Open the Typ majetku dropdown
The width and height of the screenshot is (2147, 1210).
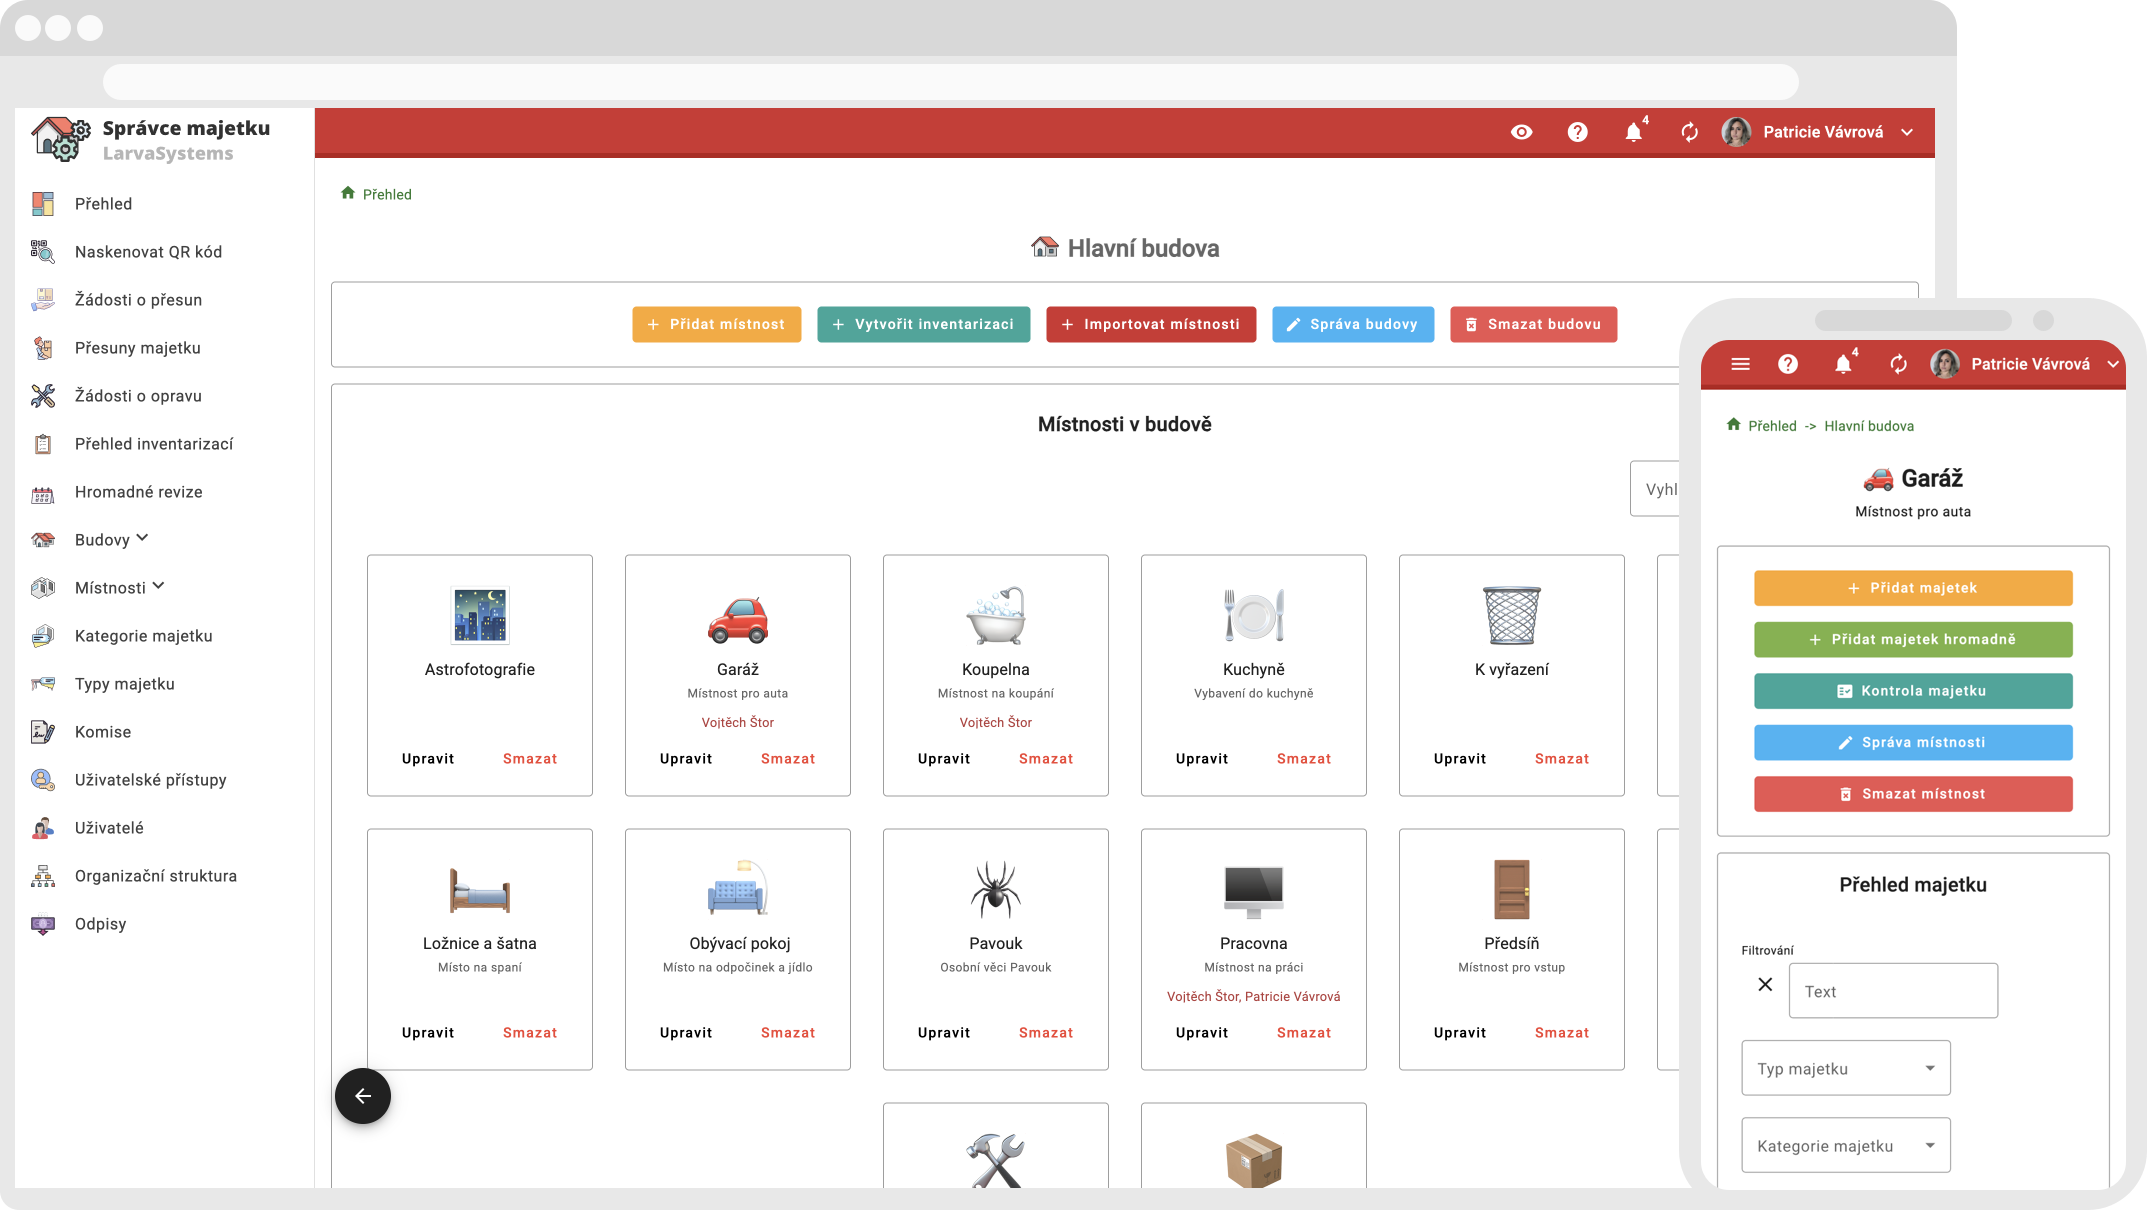click(1845, 1068)
